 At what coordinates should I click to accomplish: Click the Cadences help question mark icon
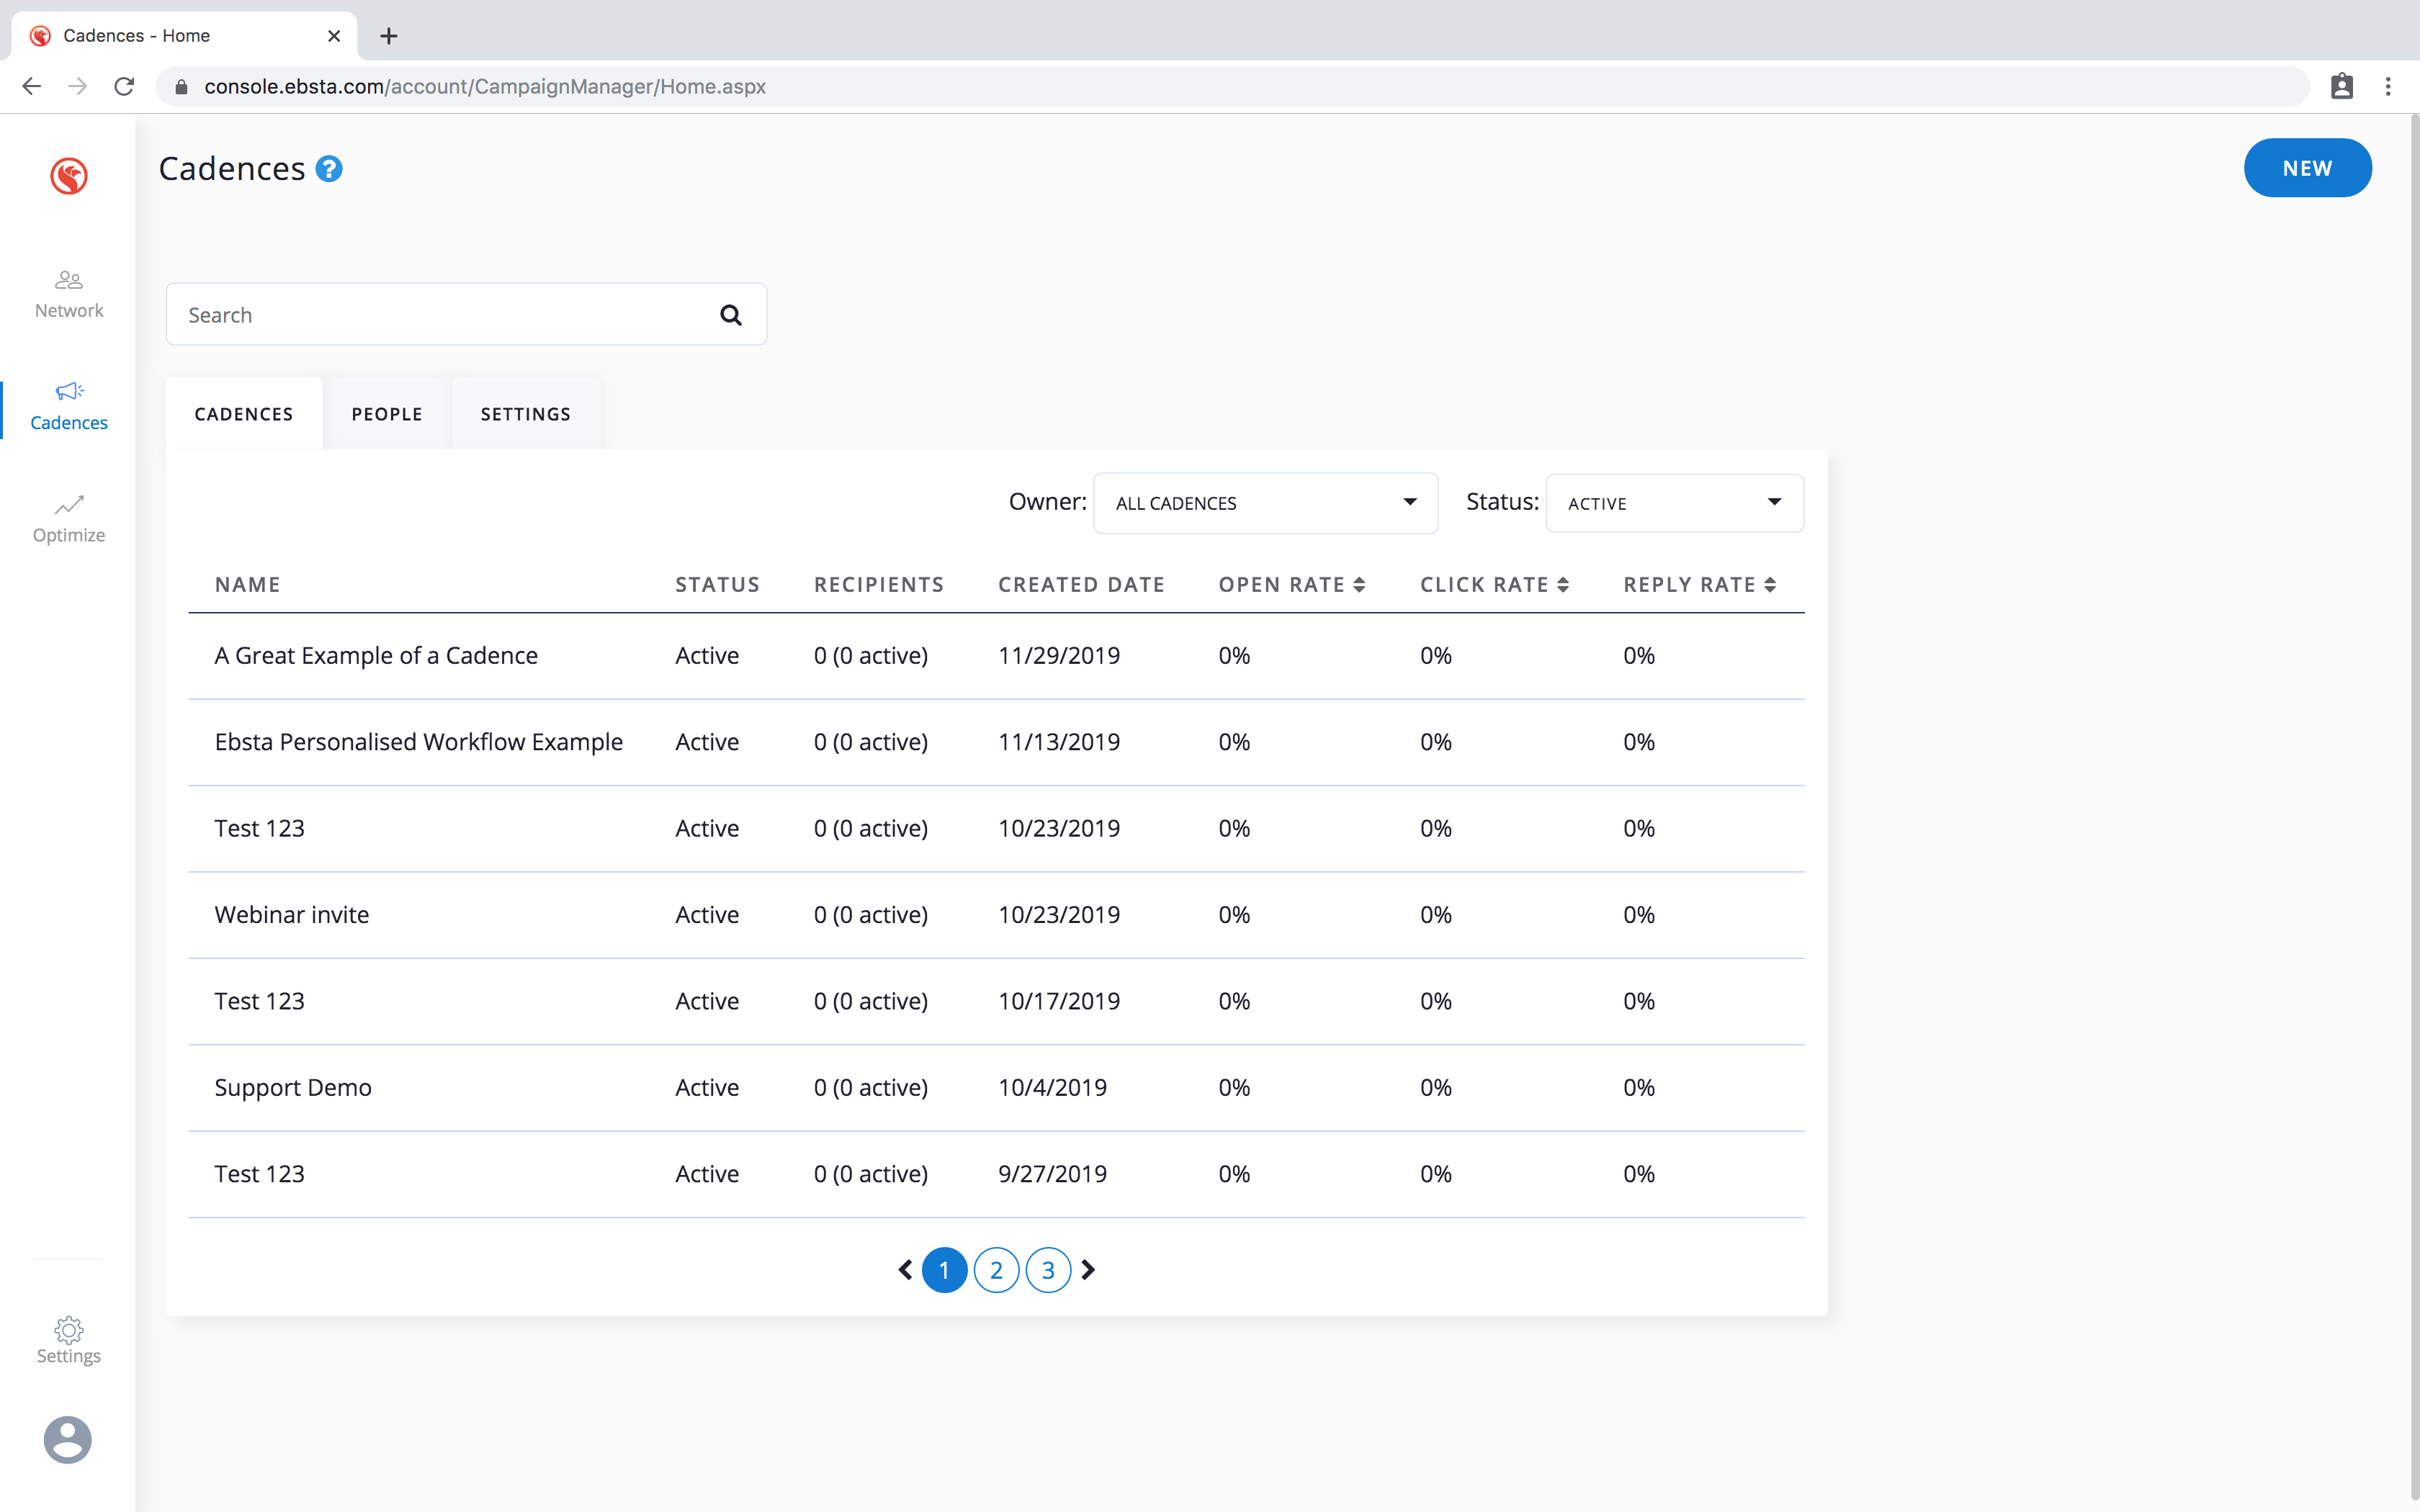point(329,169)
